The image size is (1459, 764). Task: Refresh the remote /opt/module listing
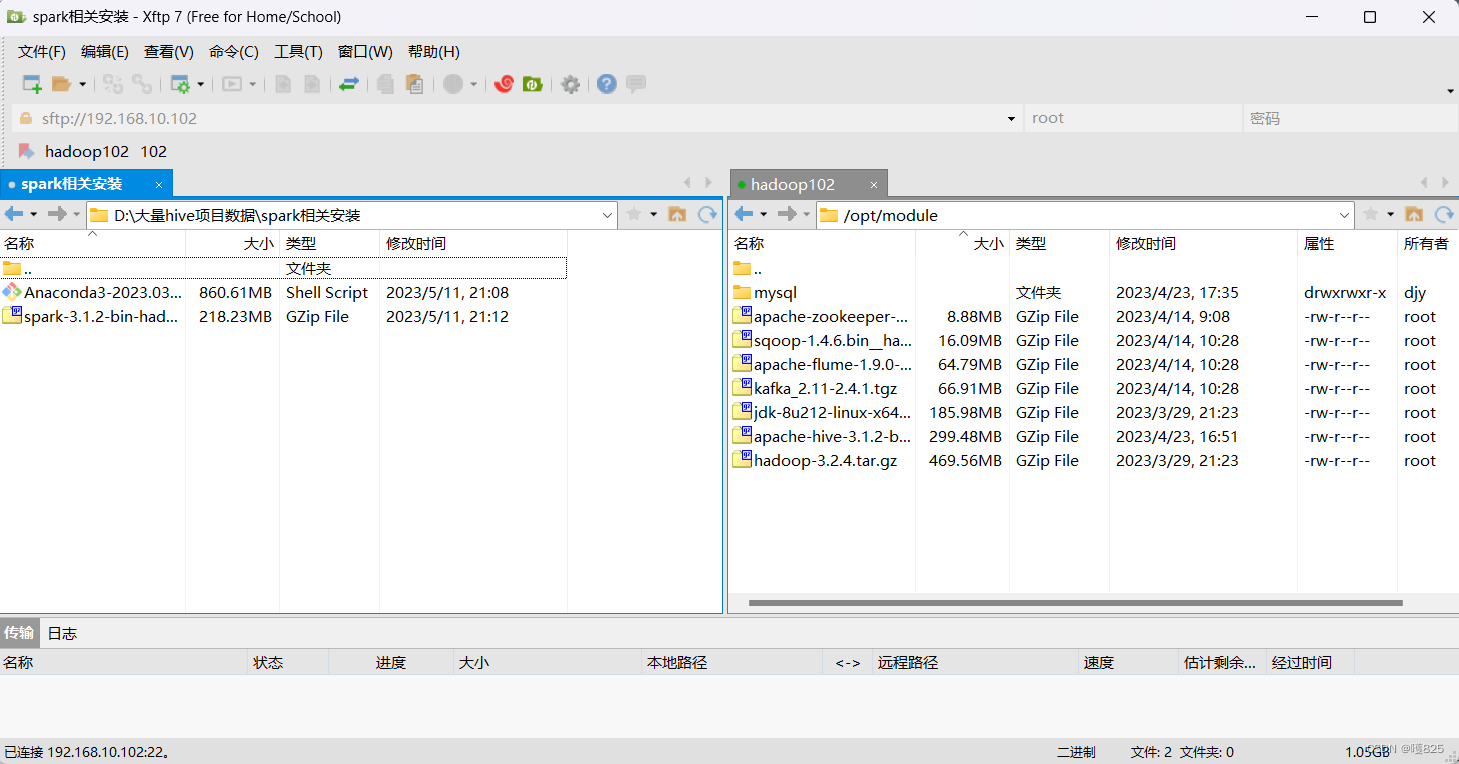[x=1444, y=214]
